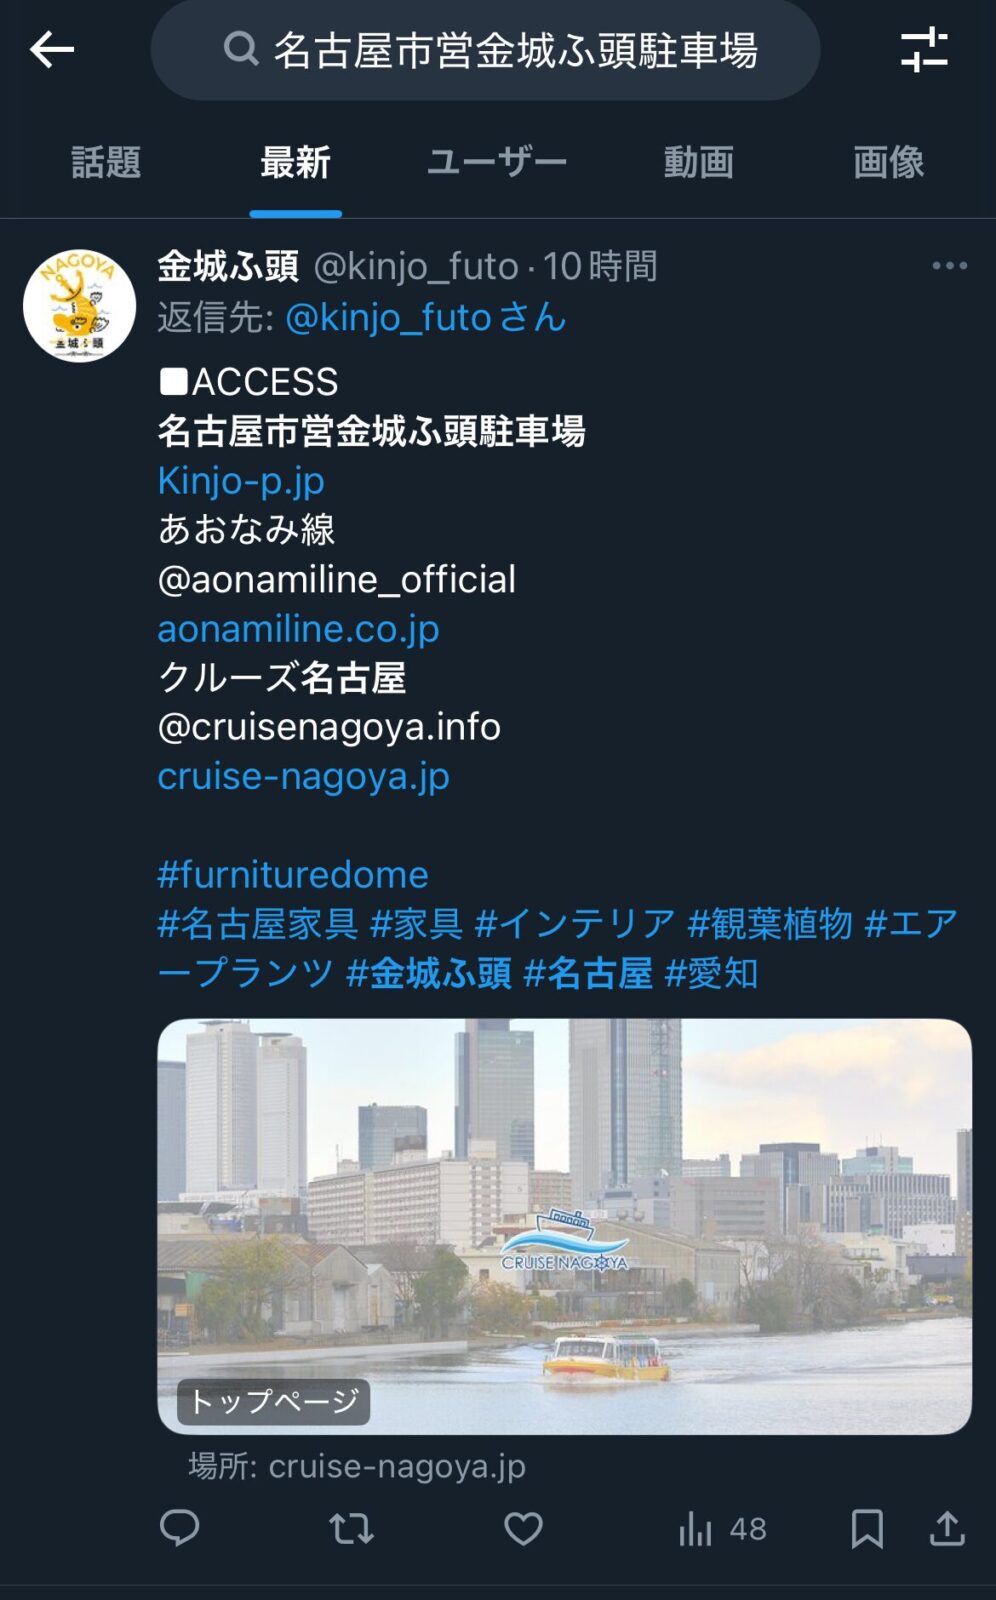996x1600 pixels.
Task: Share the tweet via the upload icon
Action: (947, 1528)
